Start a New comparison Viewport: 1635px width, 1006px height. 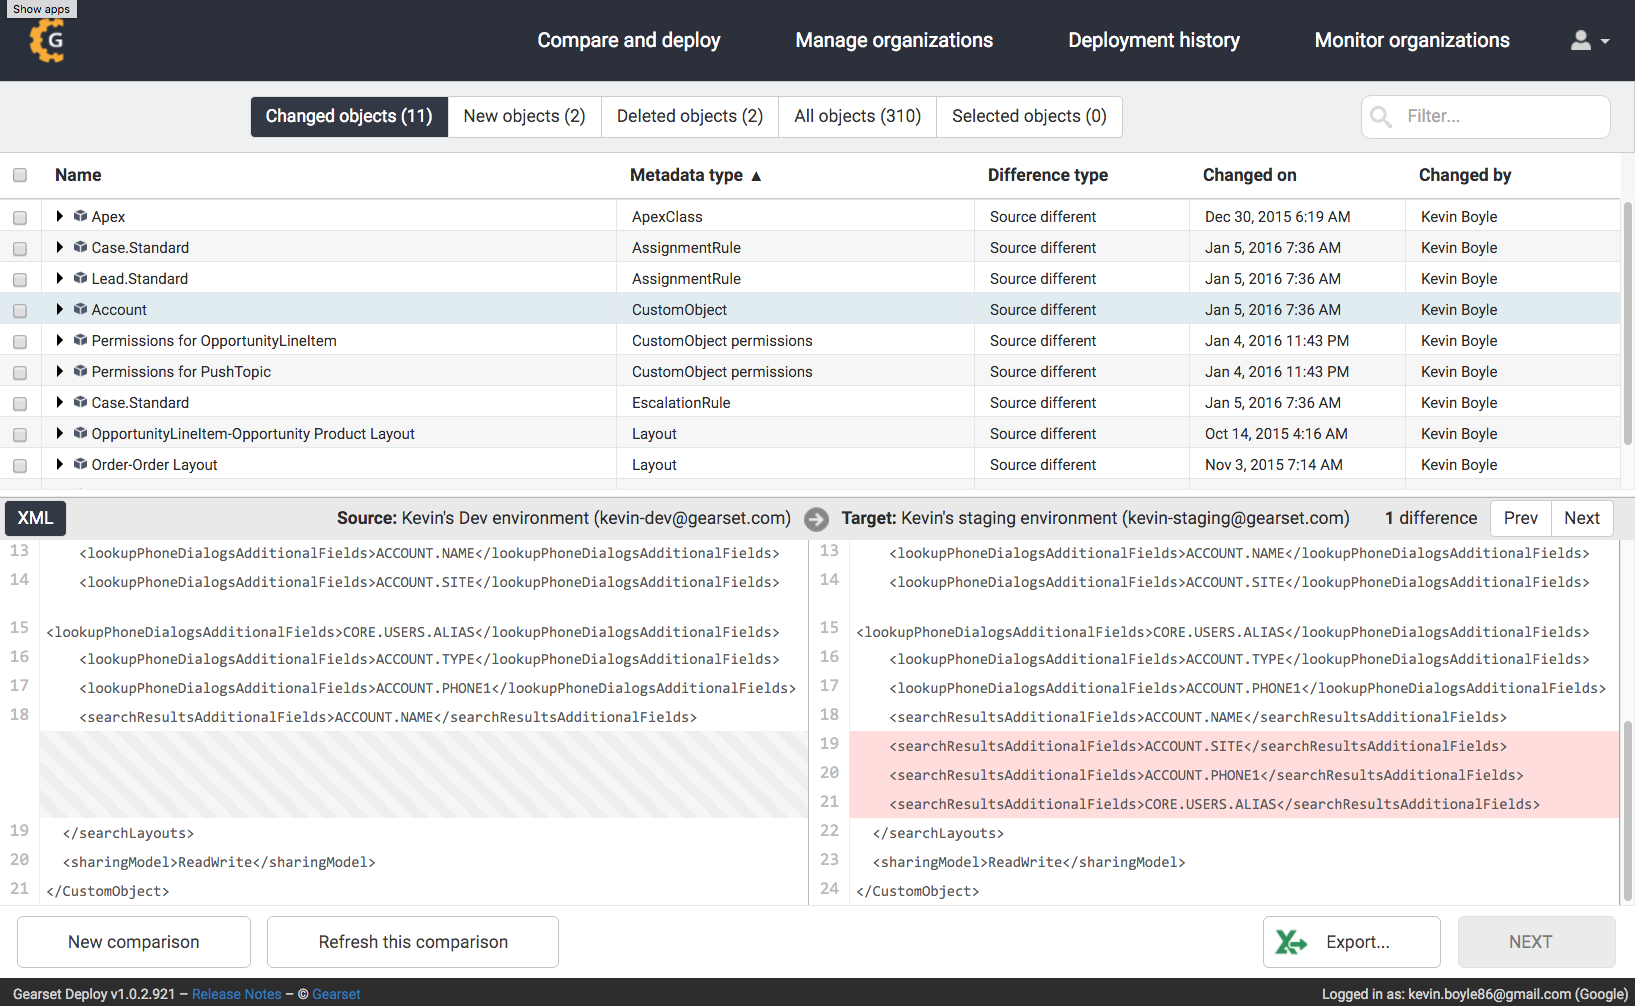[x=134, y=942]
